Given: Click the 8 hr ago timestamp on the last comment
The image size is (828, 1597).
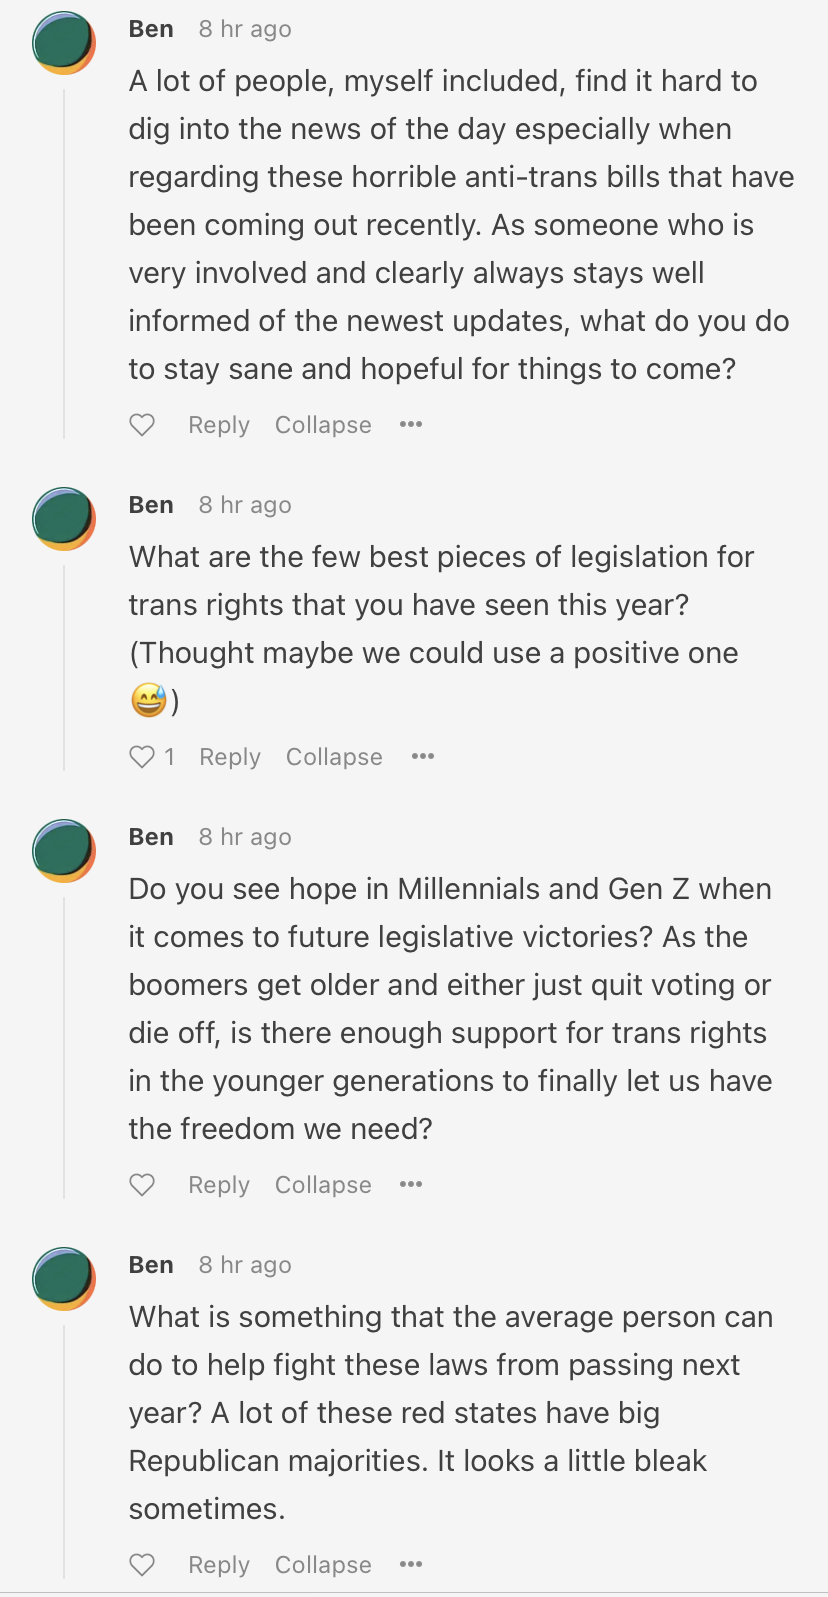Looking at the screenshot, I should [x=245, y=1265].
